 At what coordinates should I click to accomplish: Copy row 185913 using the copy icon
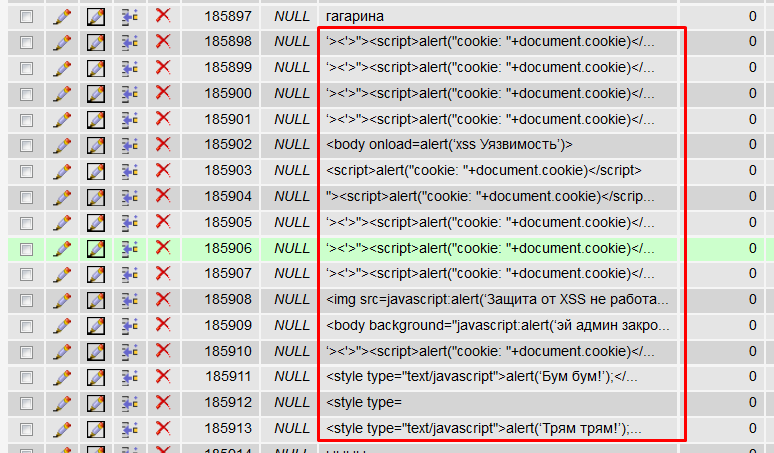coord(129,429)
